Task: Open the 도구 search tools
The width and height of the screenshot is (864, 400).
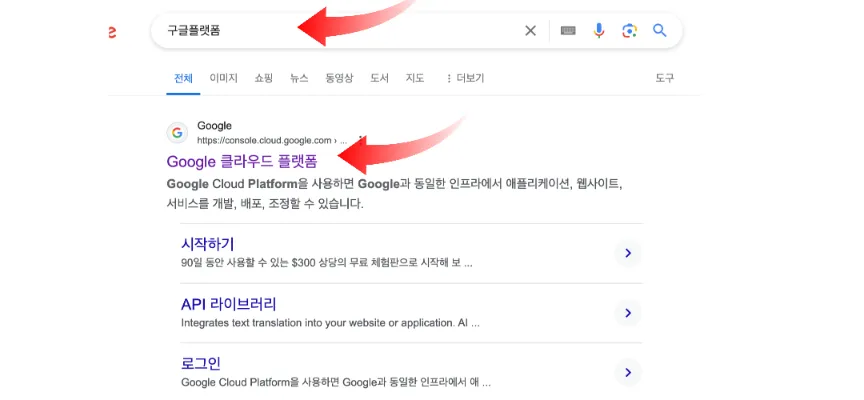Action: [x=665, y=78]
